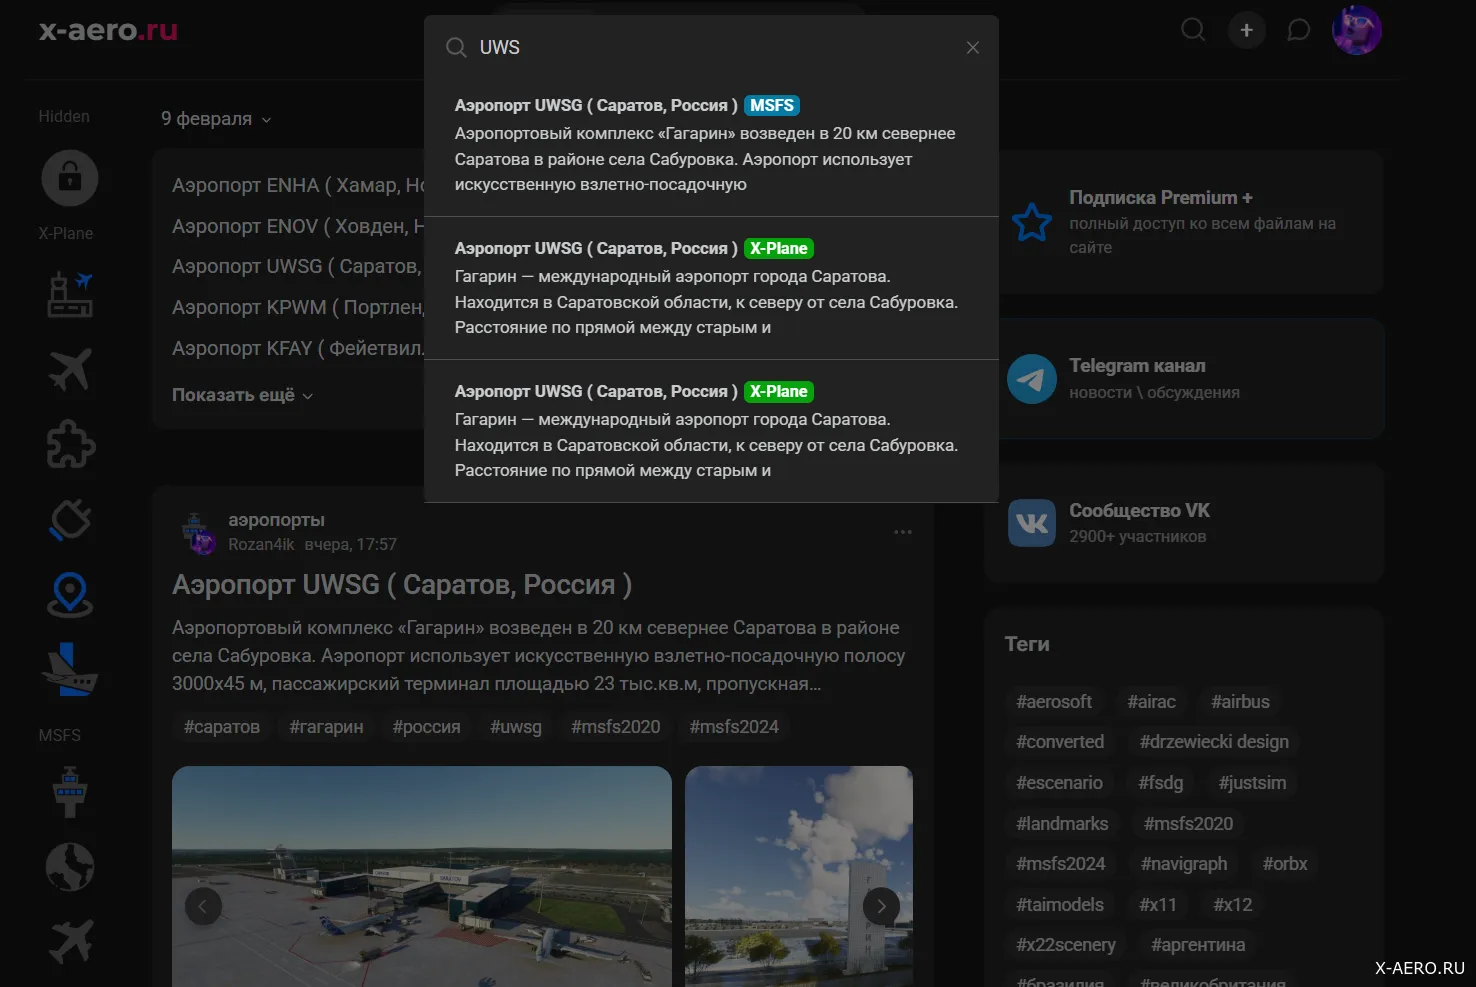The height and width of the screenshot is (987, 1476).
Task: Click the plus button to add content
Action: pos(1246,30)
